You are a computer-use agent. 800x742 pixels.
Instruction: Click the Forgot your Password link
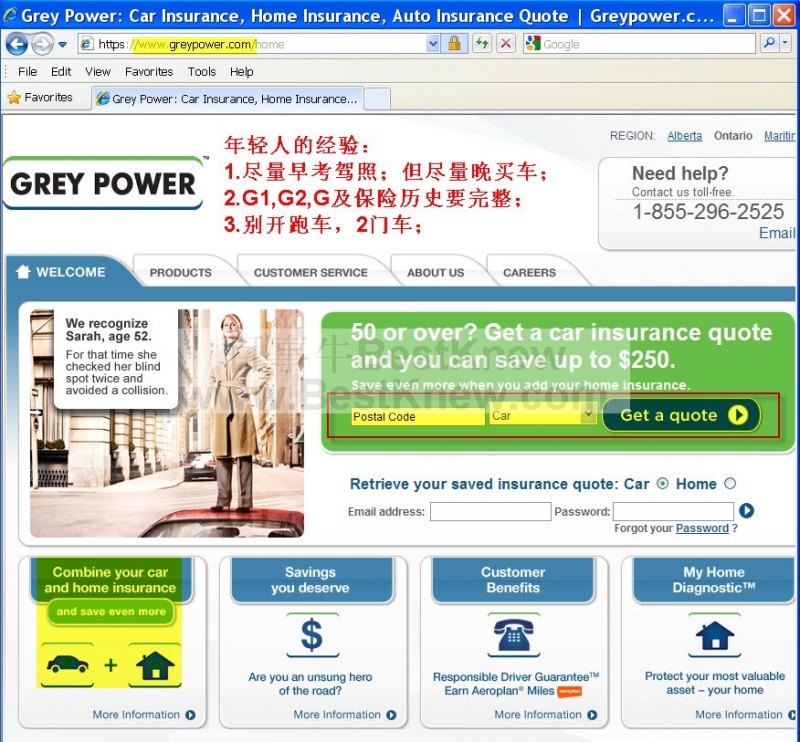(702, 528)
